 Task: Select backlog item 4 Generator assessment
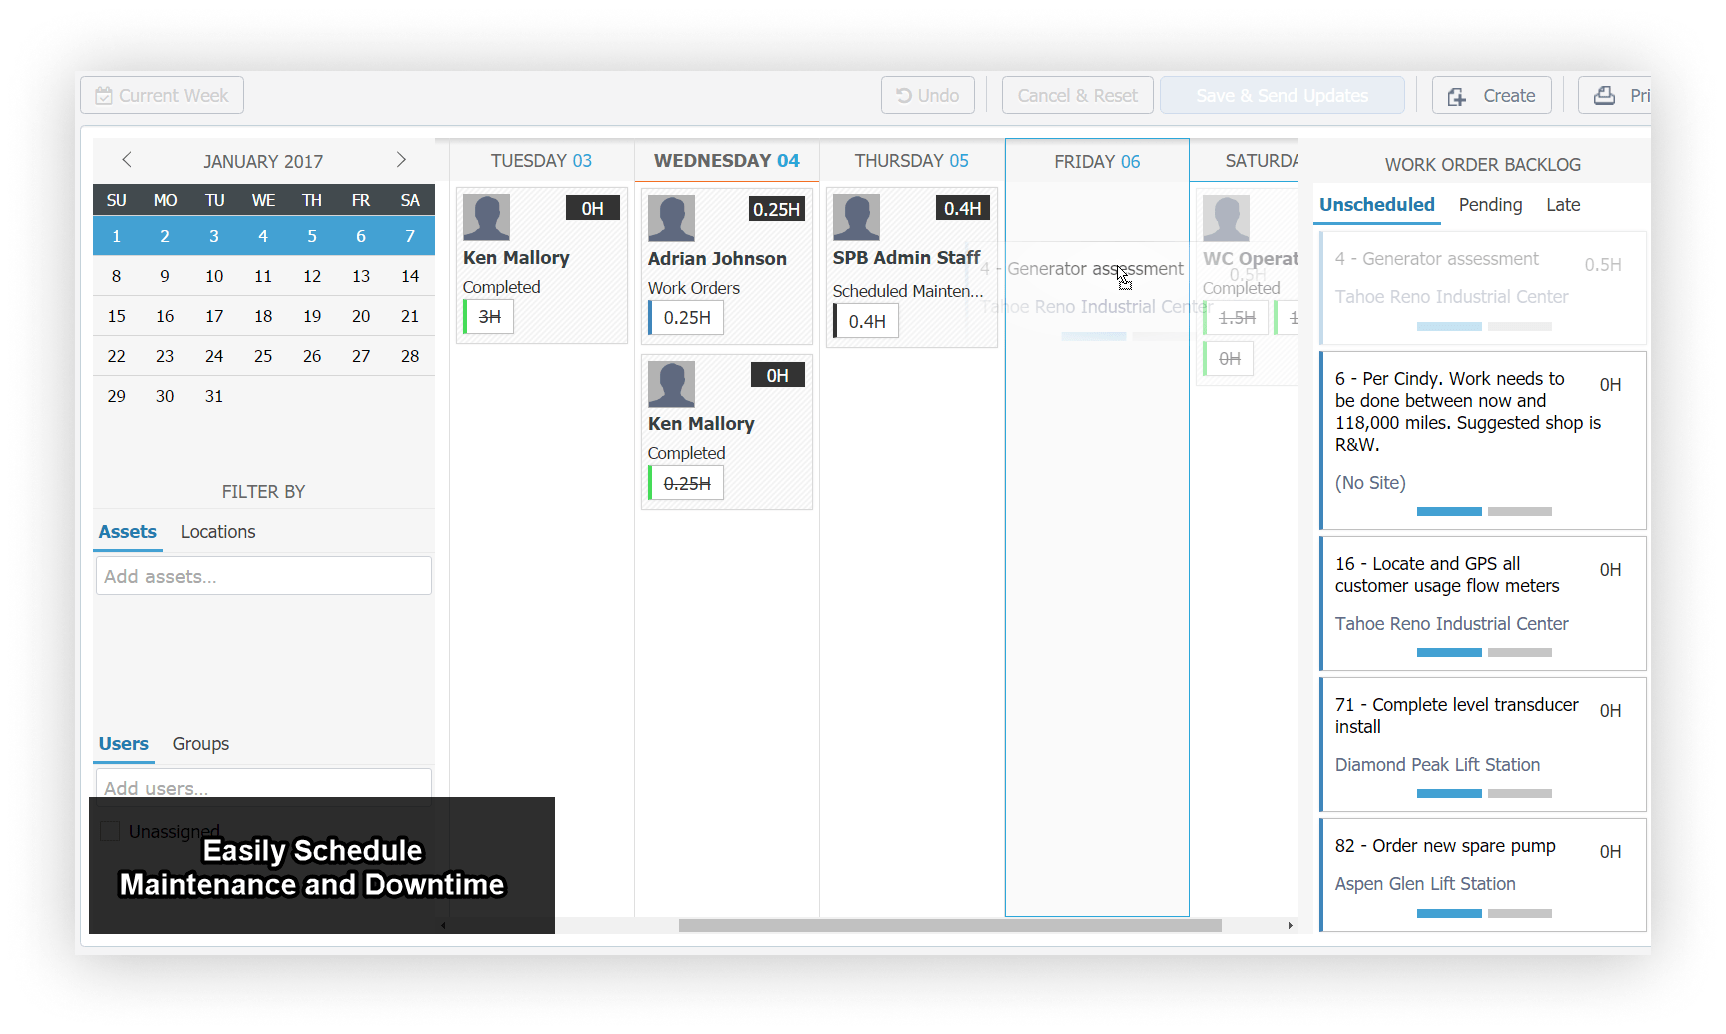click(1483, 288)
